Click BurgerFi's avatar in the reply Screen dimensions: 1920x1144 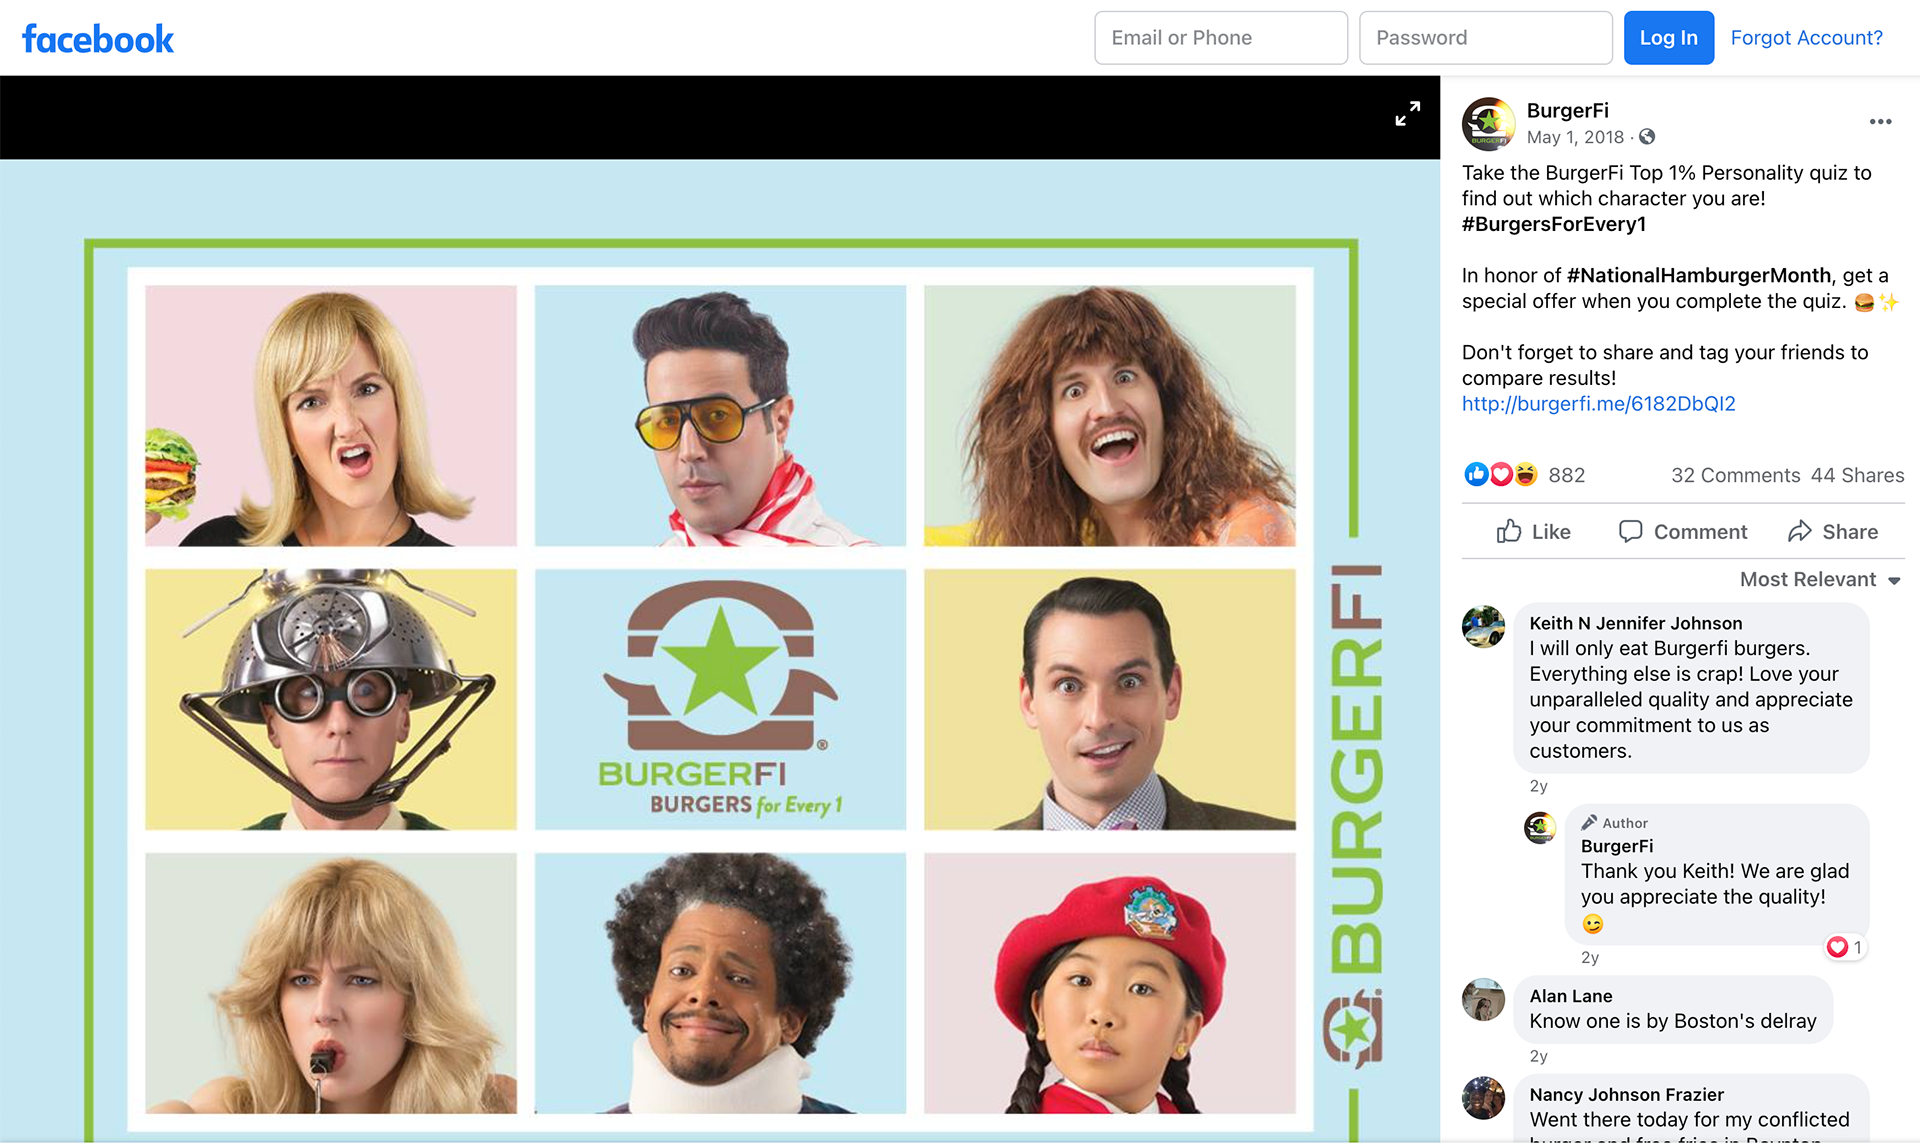pyautogui.click(x=1540, y=828)
